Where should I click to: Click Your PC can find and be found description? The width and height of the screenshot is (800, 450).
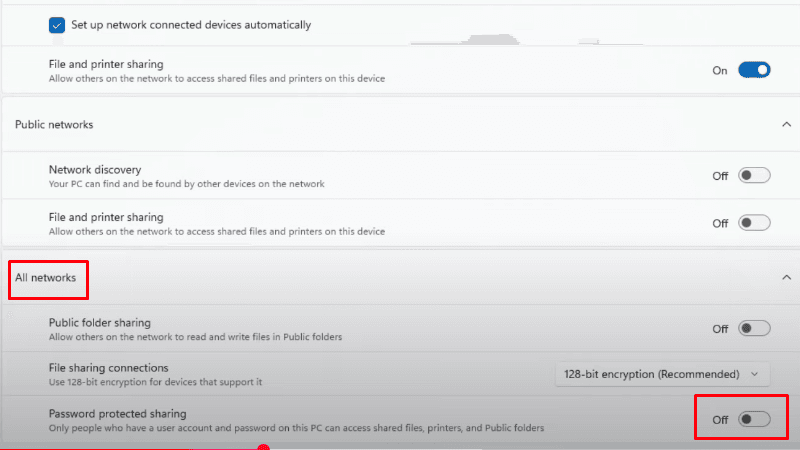click(x=186, y=184)
